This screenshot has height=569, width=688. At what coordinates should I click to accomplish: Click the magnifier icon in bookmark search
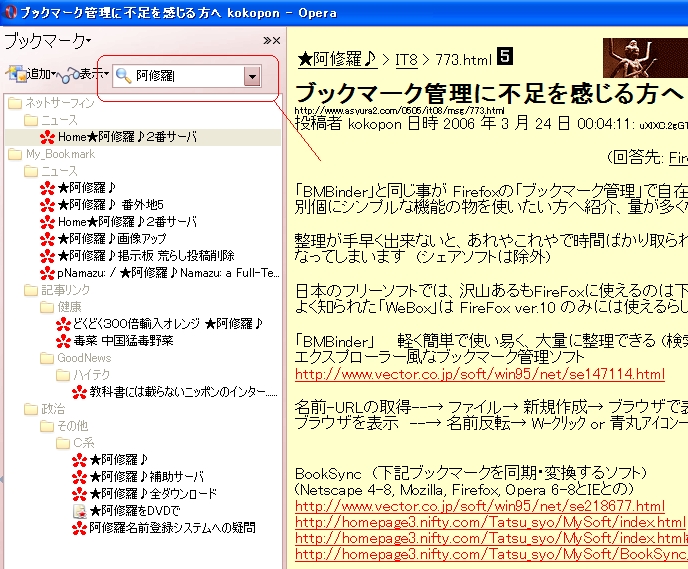click(x=123, y=76)
